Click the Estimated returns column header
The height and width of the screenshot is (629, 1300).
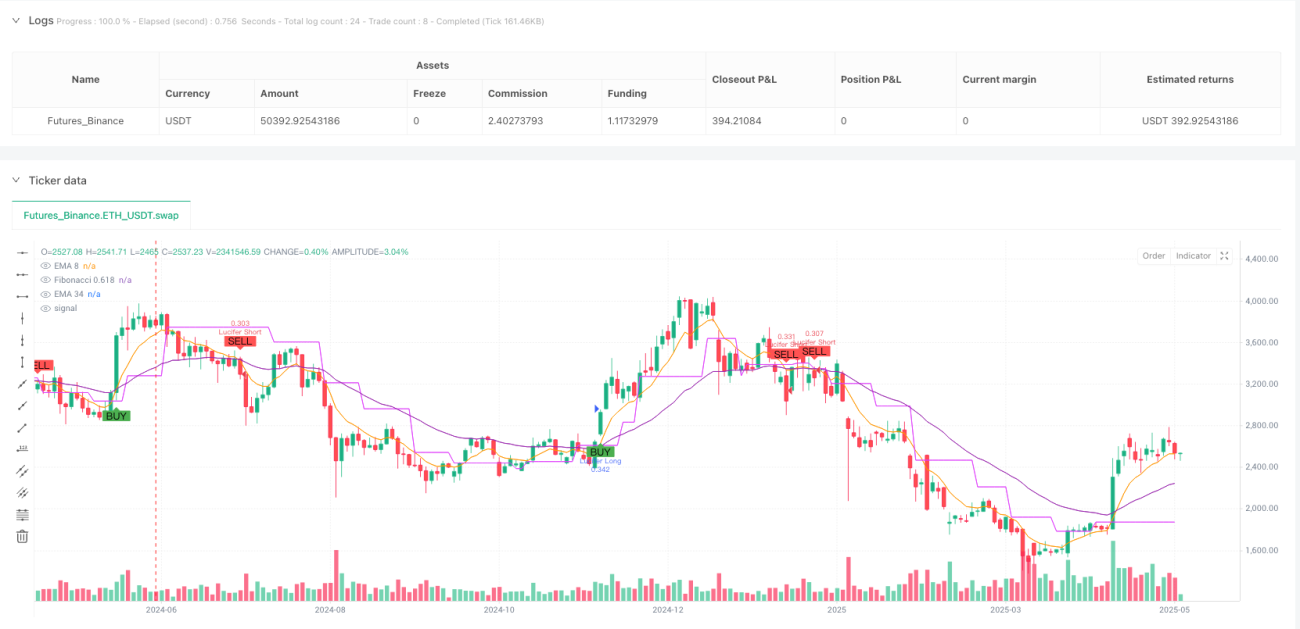[x=1190, y=79]
